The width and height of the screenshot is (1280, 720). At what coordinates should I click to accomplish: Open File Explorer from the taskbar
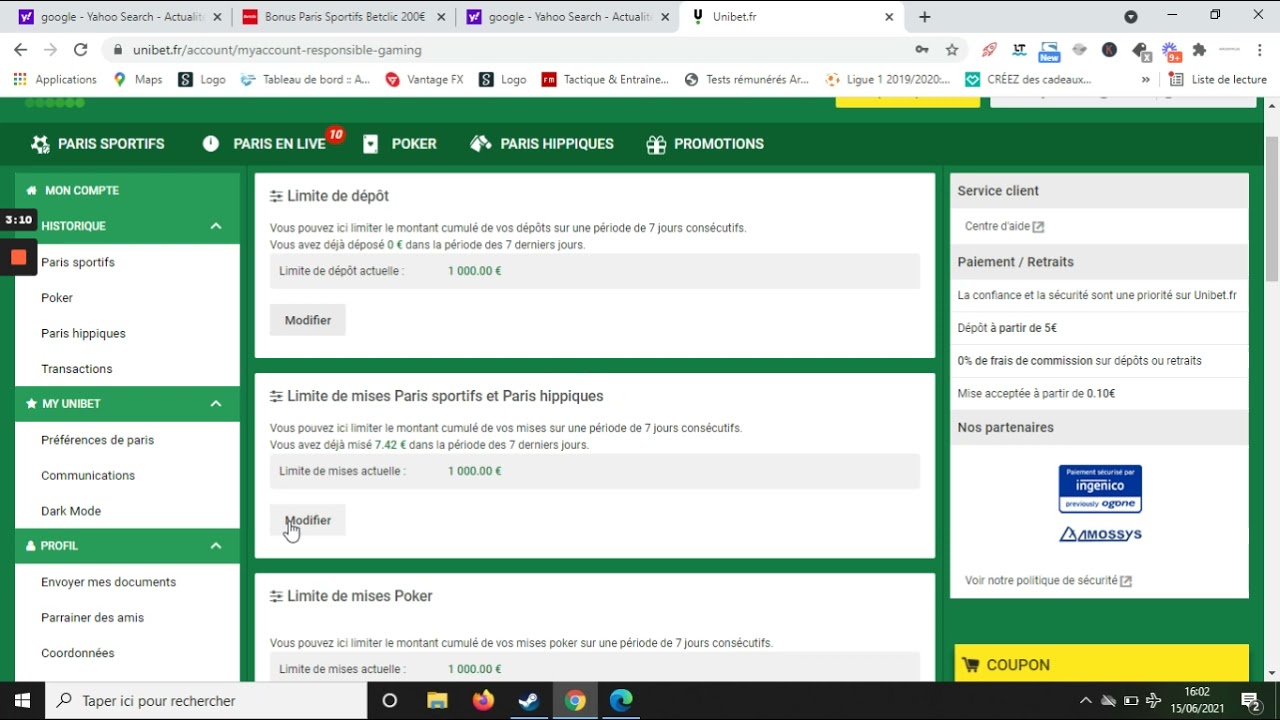click(437, 701)
